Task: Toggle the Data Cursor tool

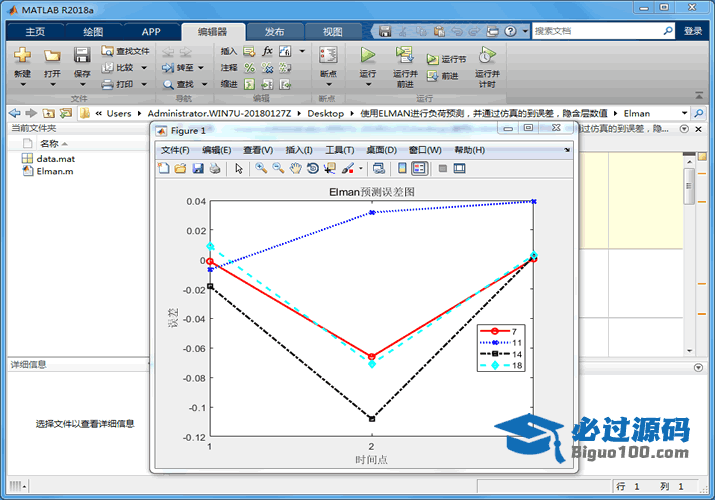Action: point(330,168)
